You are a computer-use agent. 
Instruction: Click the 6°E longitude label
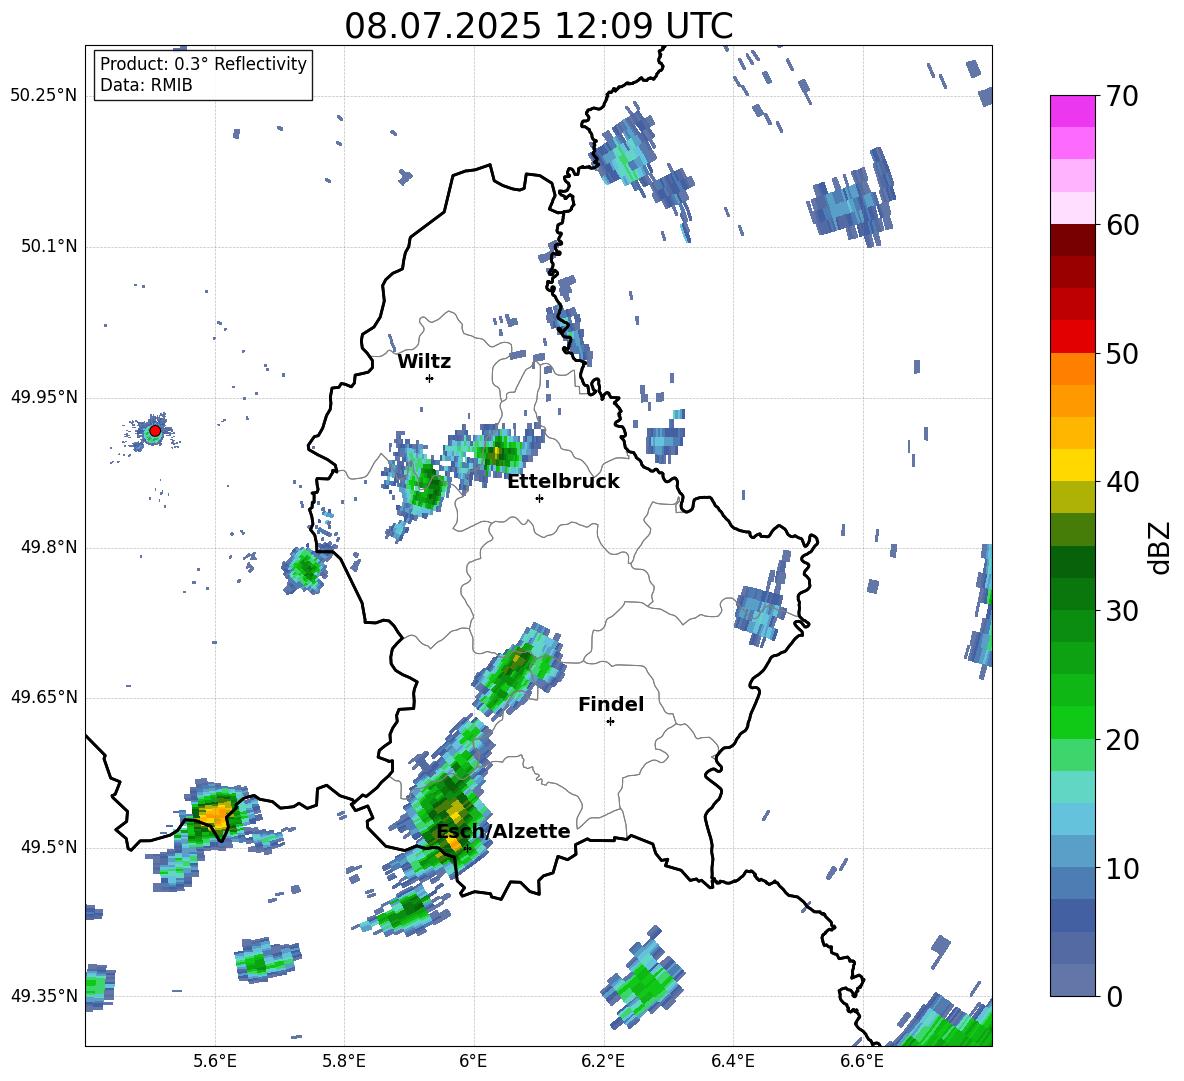tap(473, 1061)
